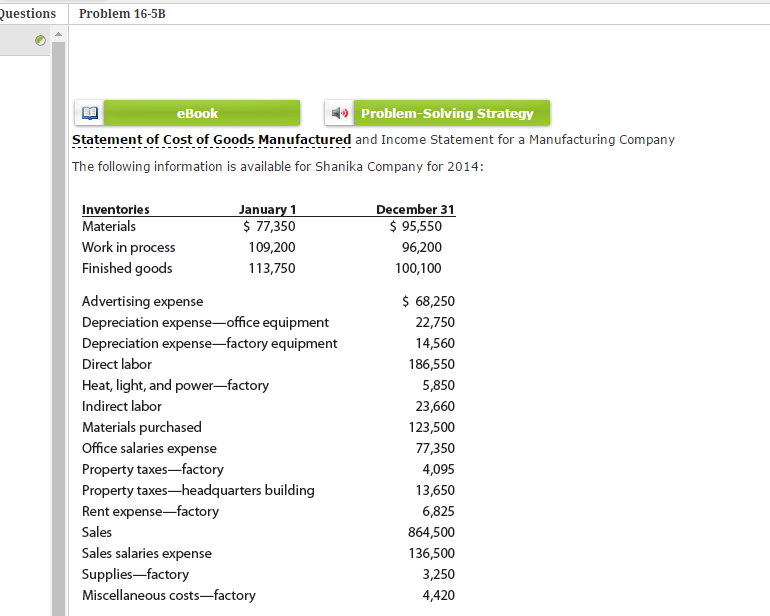Select the Problem 16-5B header
770x616 pixels.
point(122,14)
